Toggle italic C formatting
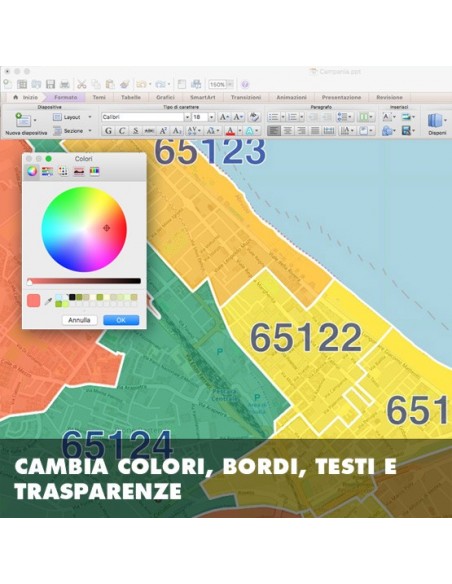This screenshot has height=584, width=452. (x=122, y=131)
